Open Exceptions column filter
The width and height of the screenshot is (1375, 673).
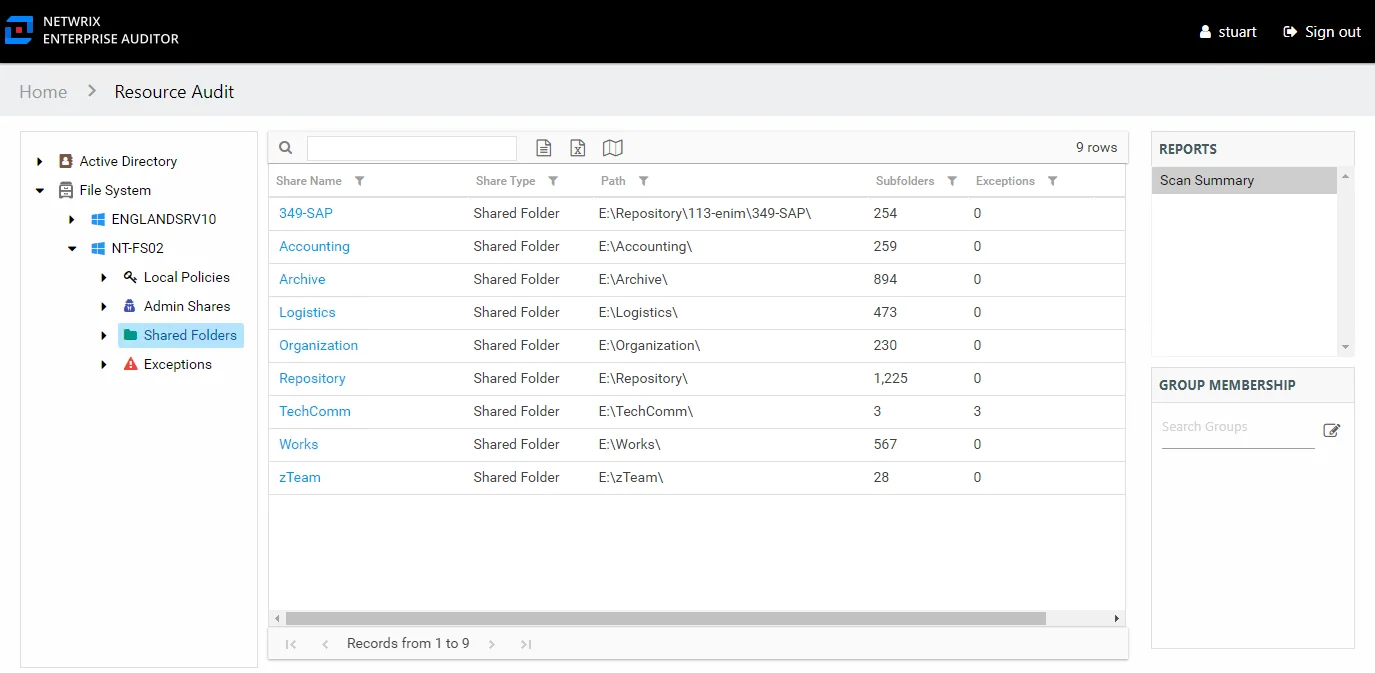pyautogui.click(x=1052, y=181)
